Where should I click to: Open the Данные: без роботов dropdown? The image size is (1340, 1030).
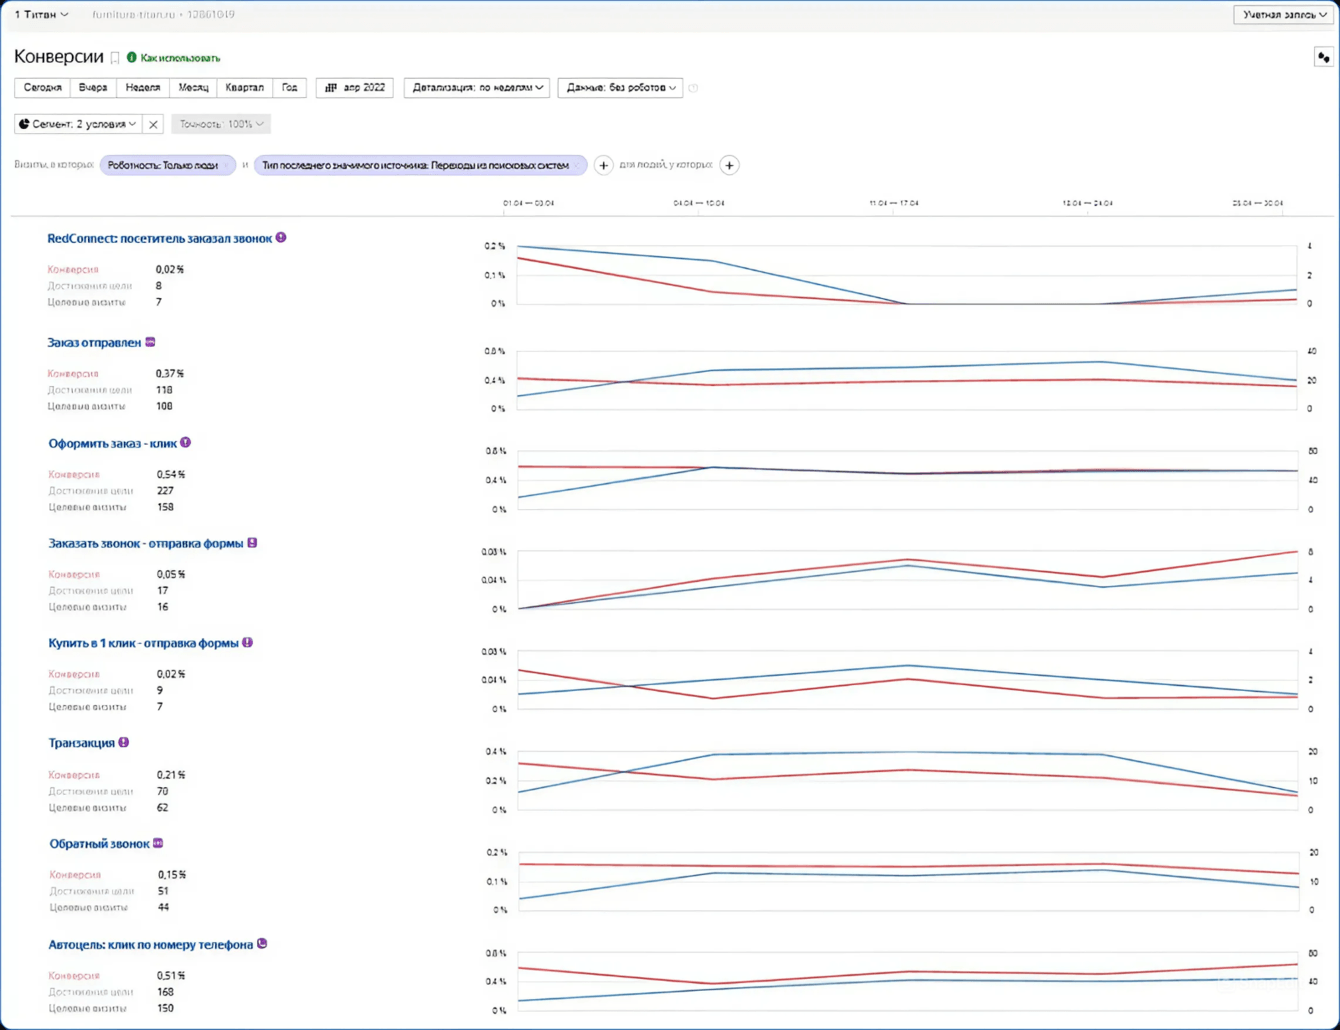click(620, 88)
